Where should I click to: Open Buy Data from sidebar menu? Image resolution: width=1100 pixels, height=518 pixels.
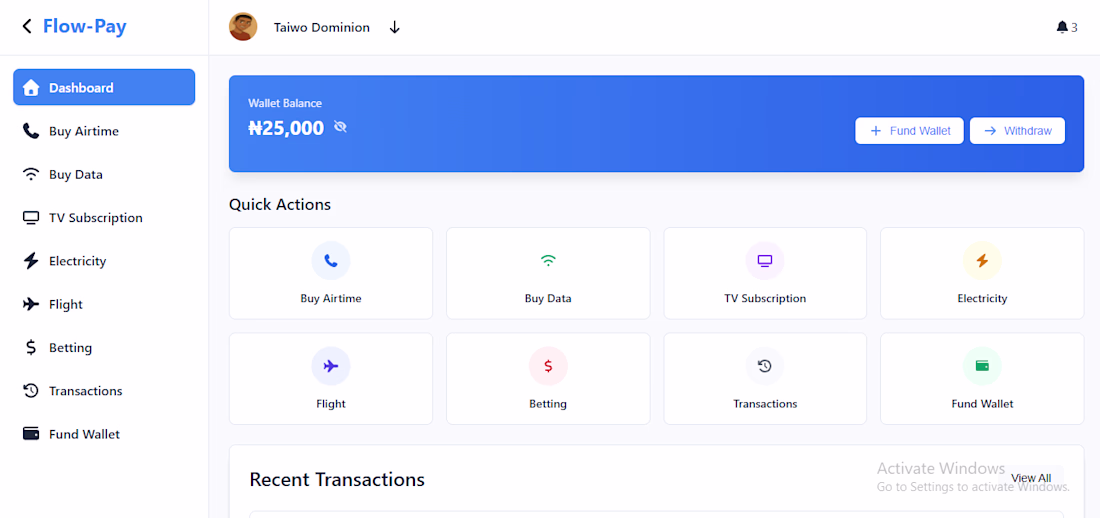coord(76,175)
